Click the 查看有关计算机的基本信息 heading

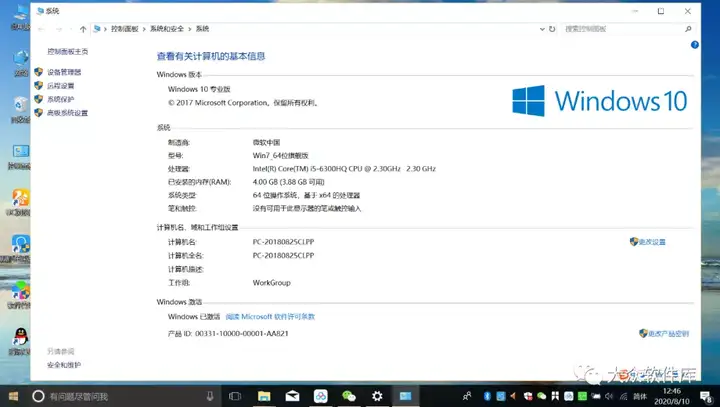tap(211, 57)
